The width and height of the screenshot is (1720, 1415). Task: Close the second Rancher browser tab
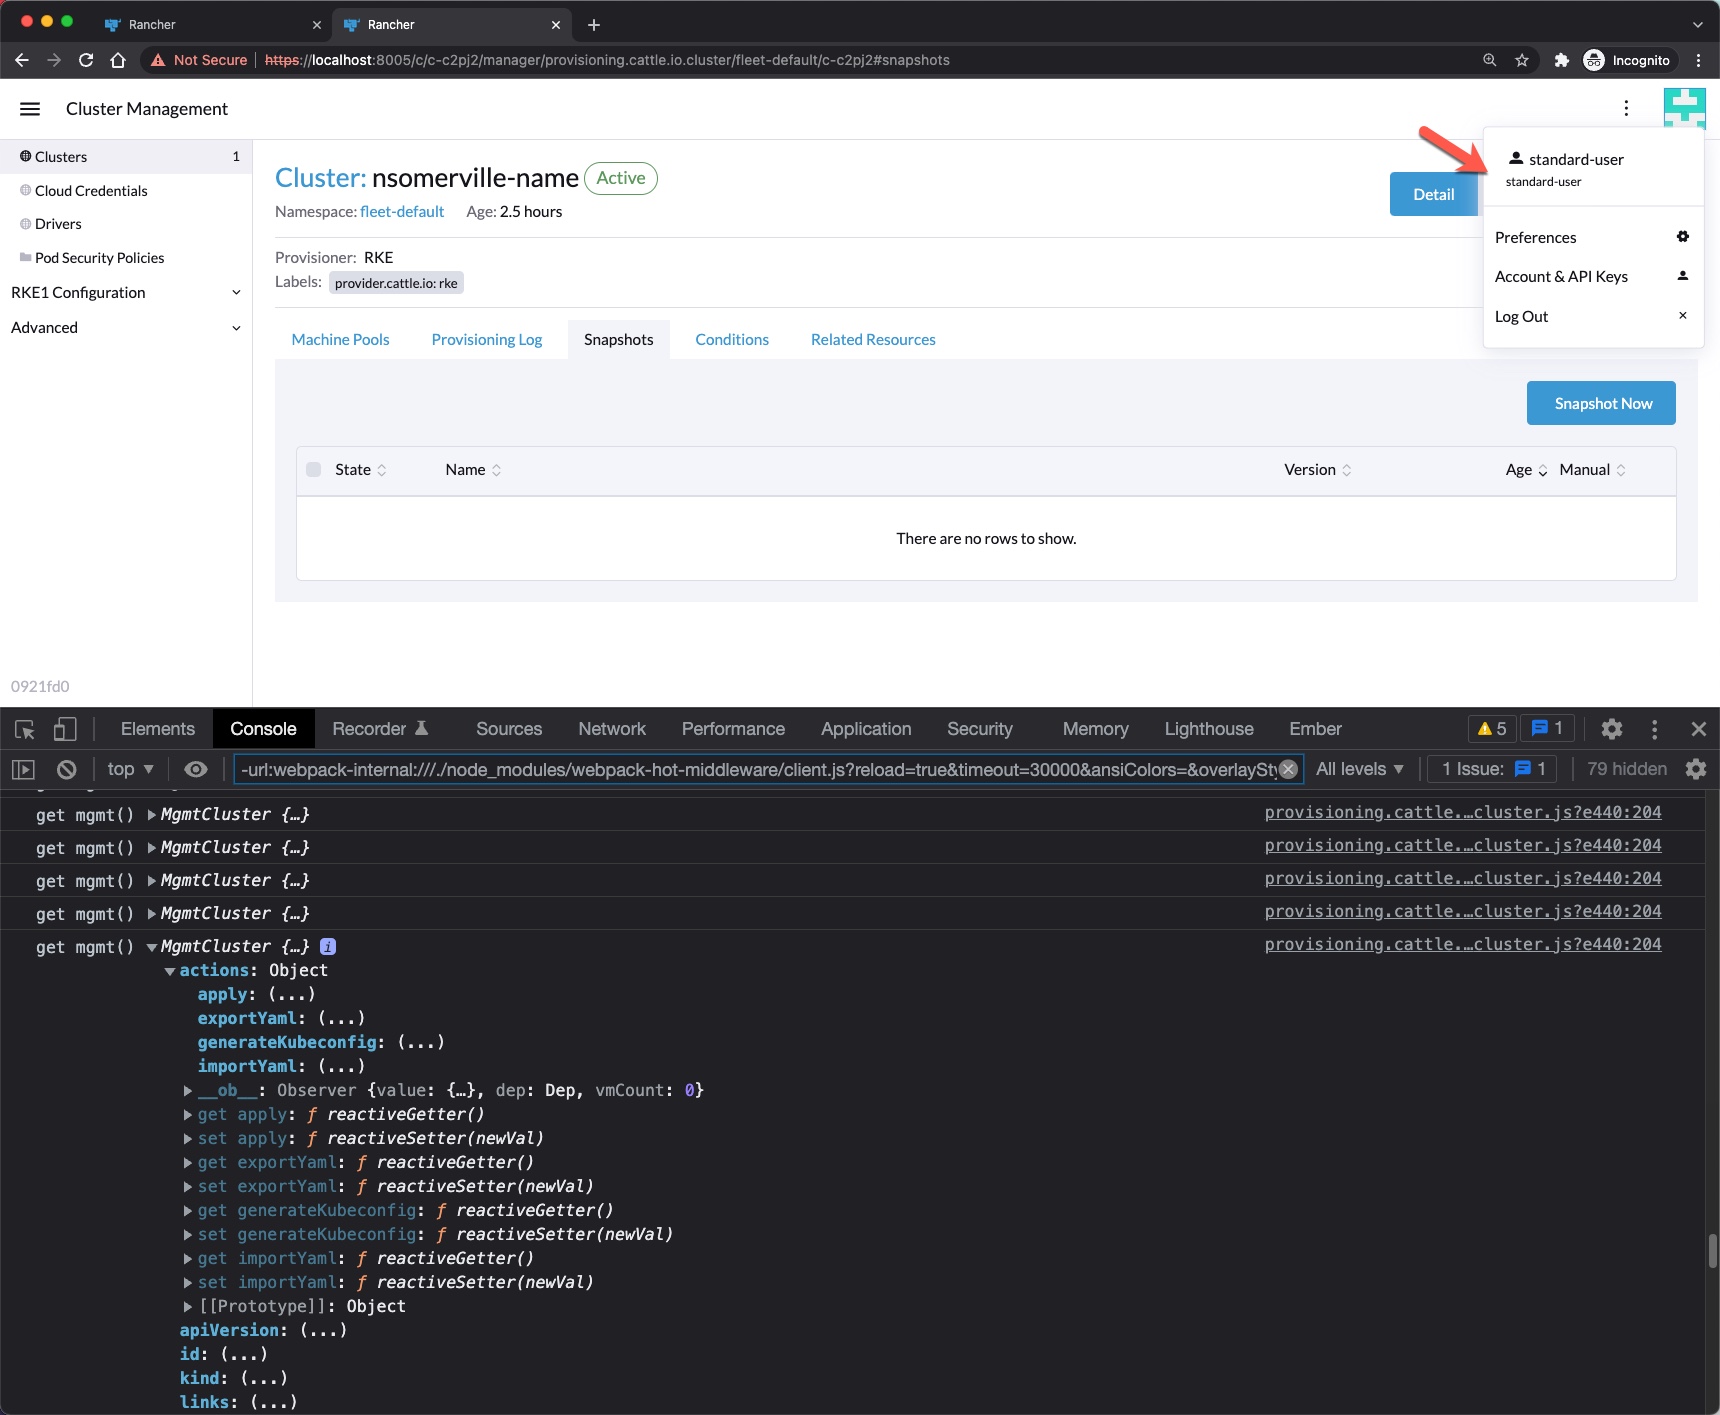556,24
